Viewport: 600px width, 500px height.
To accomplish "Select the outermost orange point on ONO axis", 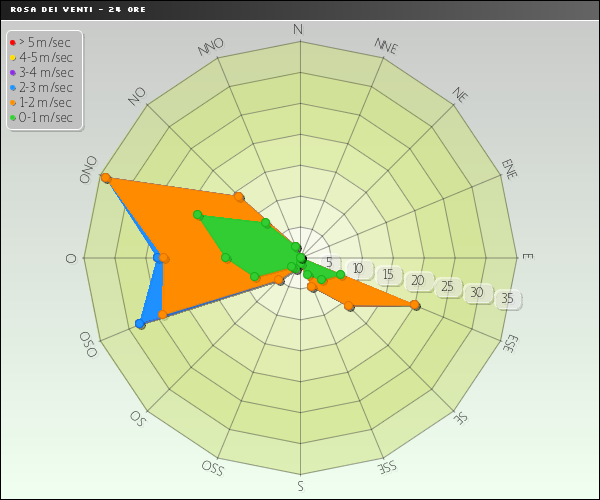I will coord(105,178).
